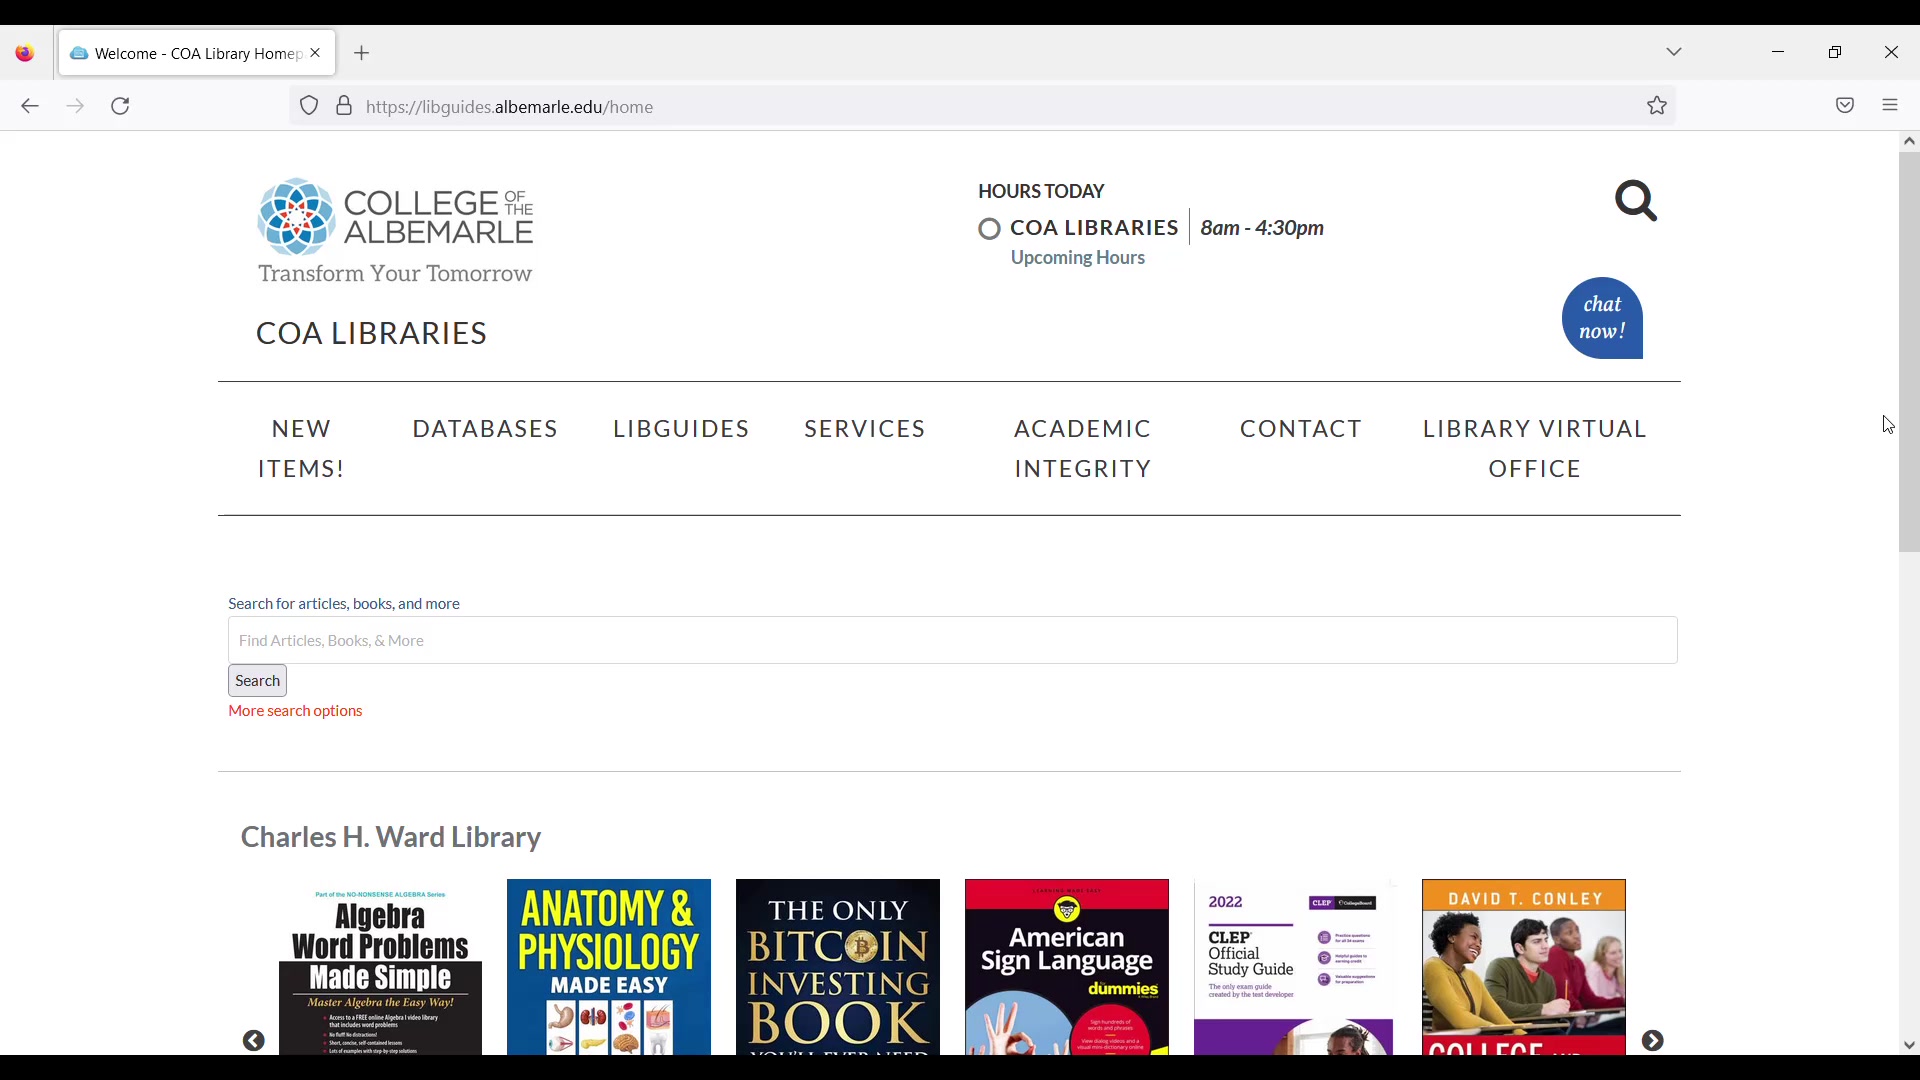Open a new browser tab
1920x1080 pixels.
[363, 54]
